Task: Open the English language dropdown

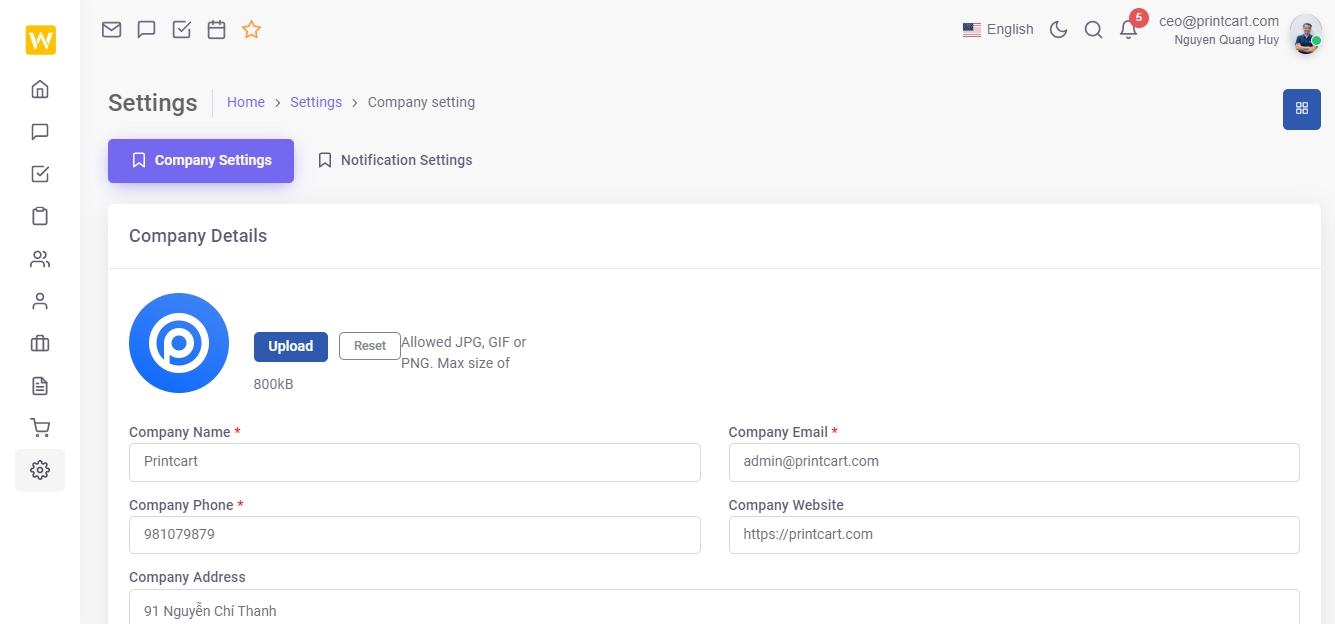Action: 997,29
